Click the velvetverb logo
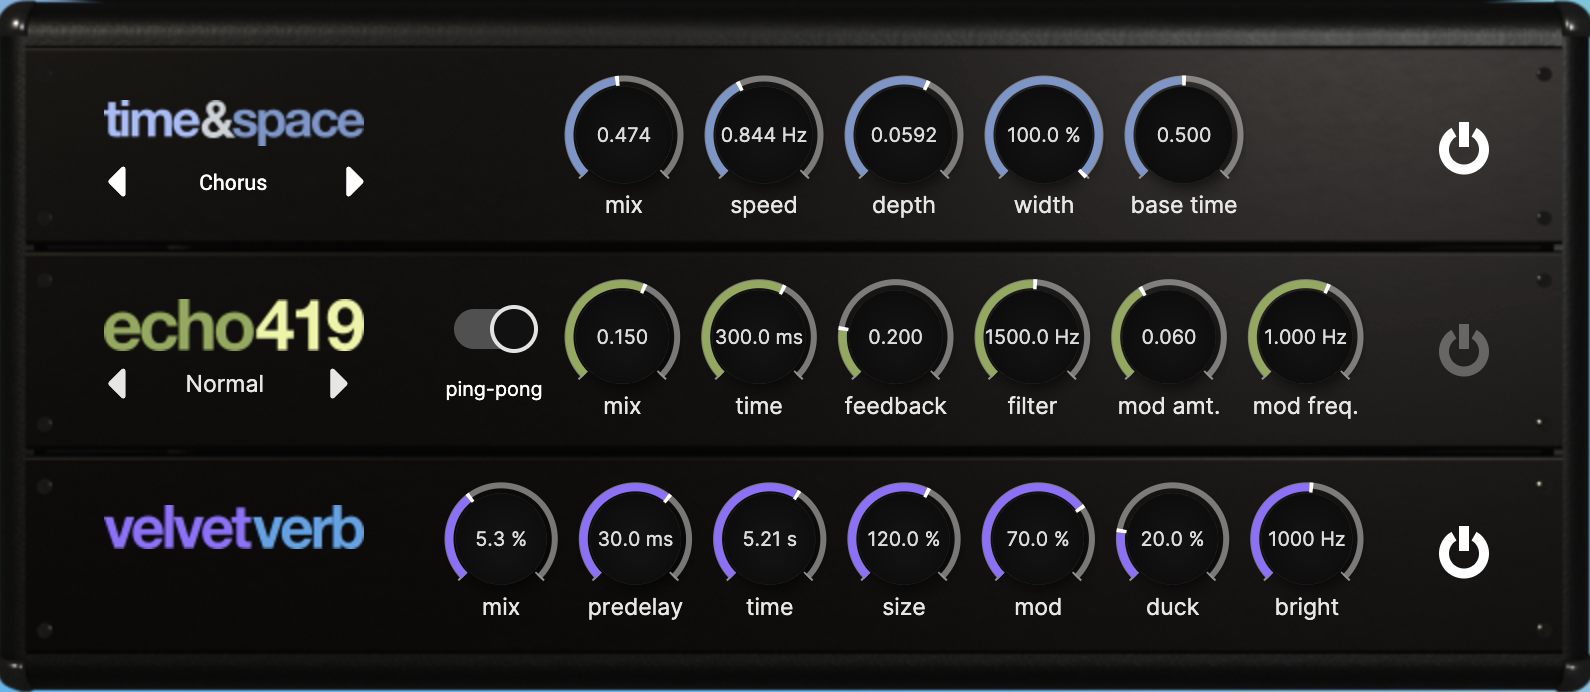 click(x=234, y=529)
